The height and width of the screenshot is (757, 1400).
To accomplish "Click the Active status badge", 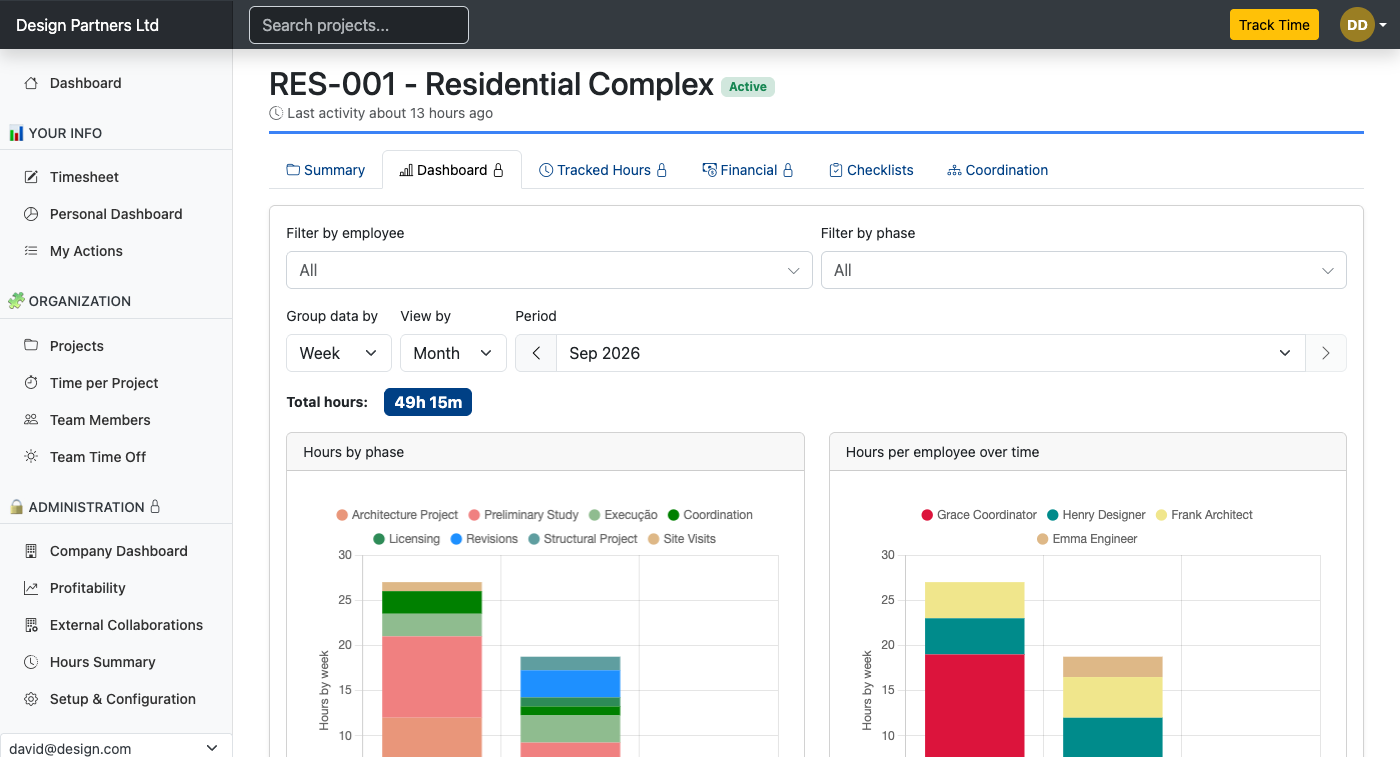I will [x=748, y=87].
